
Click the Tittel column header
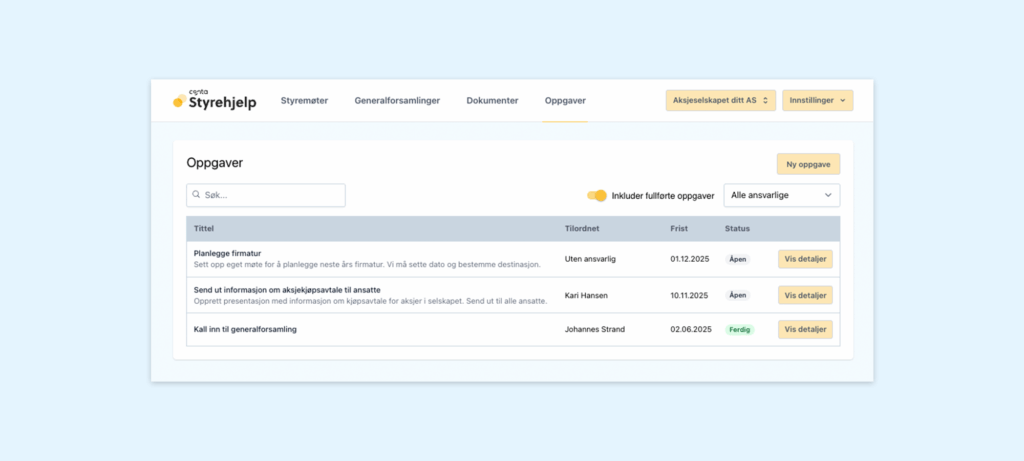[204, 229]
